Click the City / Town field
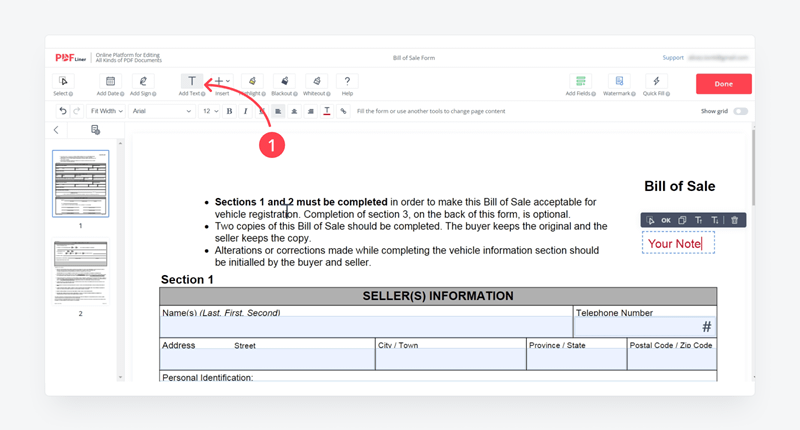Viewport: 800px width, 430px height. 451,359
